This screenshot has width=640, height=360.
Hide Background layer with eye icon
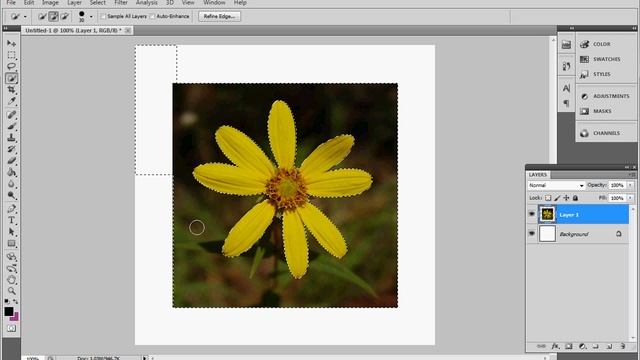click(531, 233)
